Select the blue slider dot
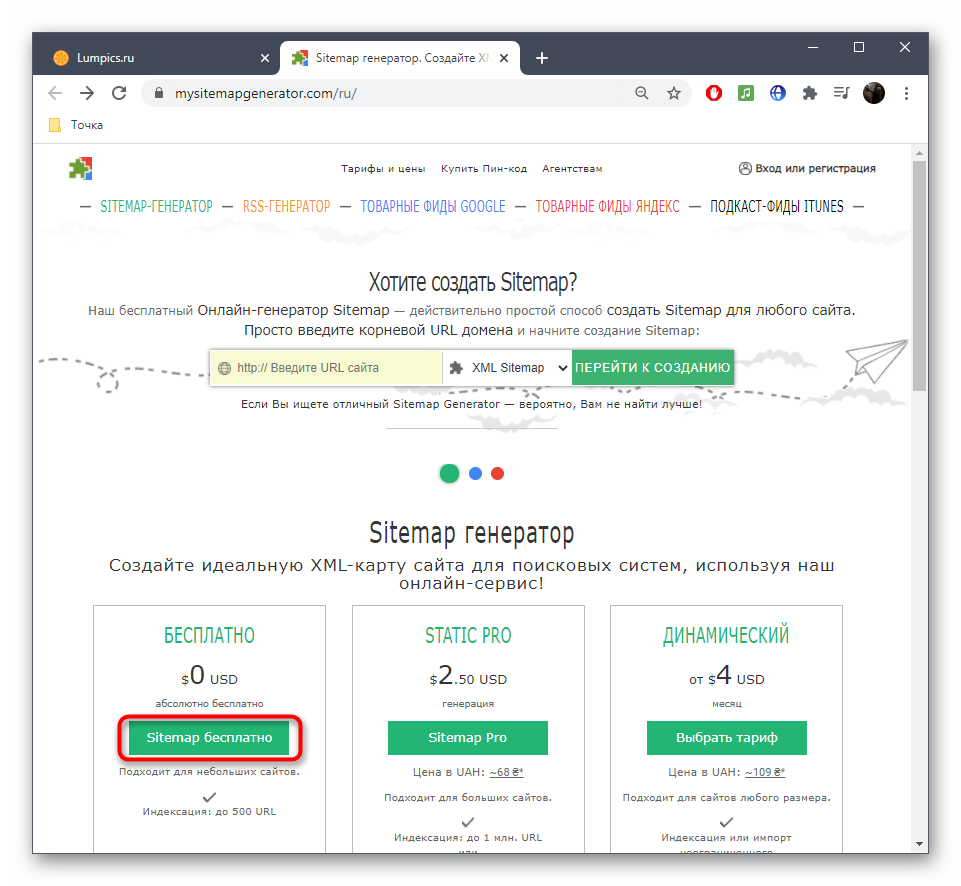 click(x=476, y=473)
